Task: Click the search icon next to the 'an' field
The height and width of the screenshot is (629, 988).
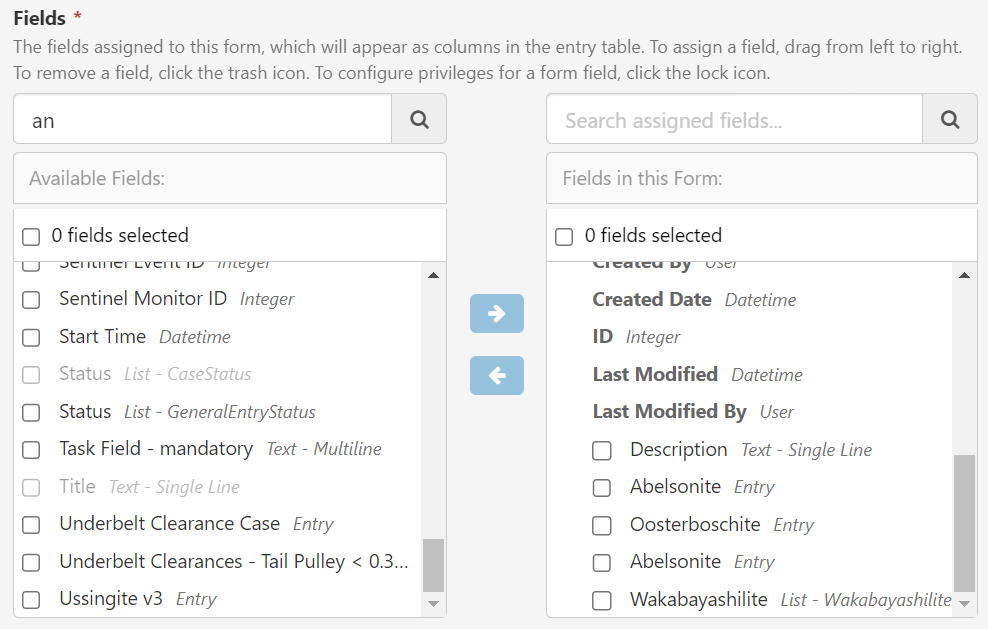Action: pyautogui.click(x=418, y=118)
